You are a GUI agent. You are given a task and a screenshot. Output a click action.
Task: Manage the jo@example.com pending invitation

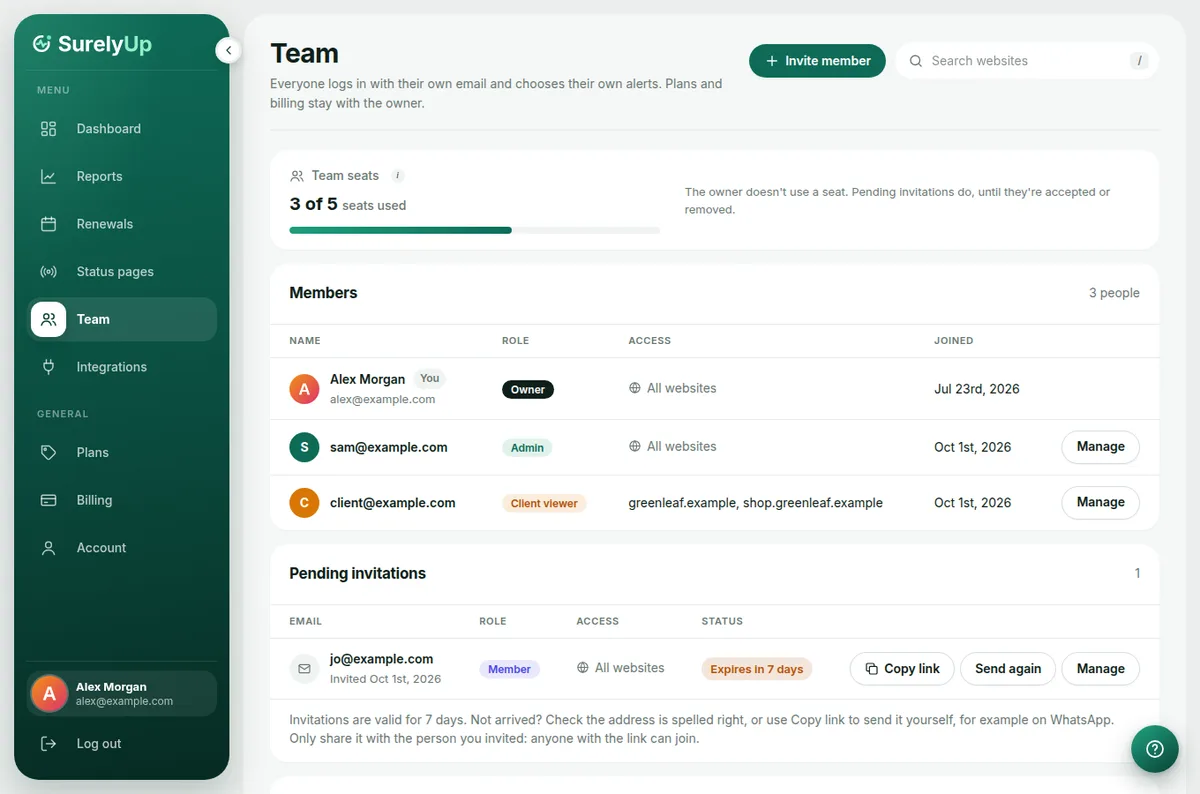(1100, 669)
